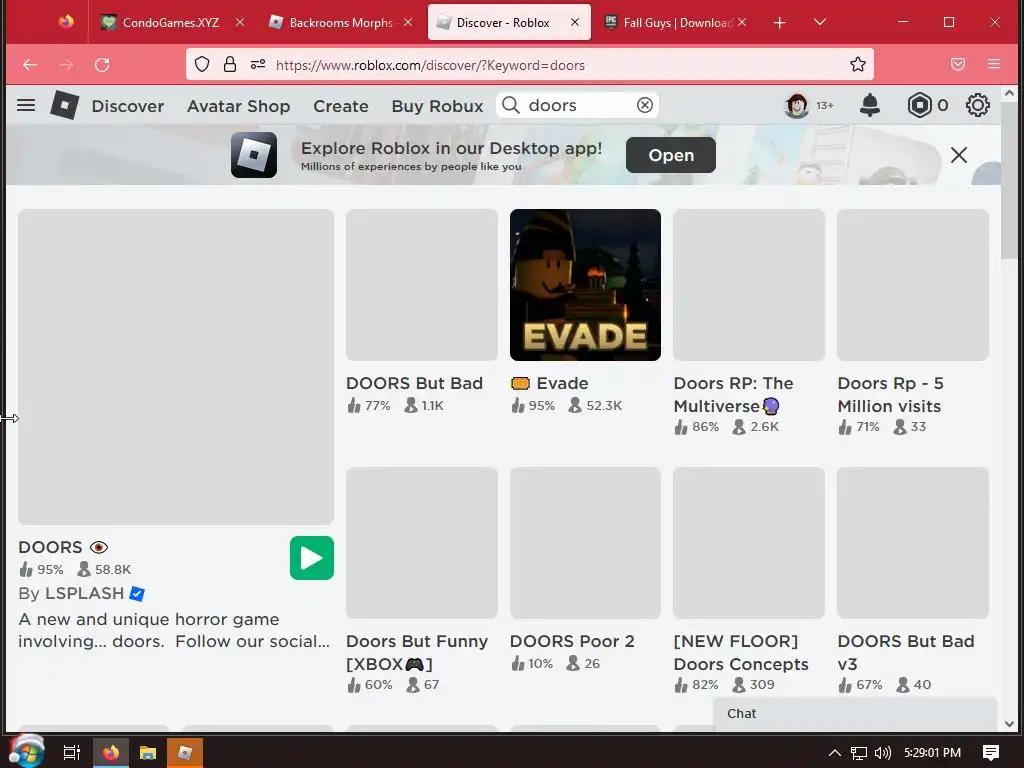This screenshot has width=1024, height=768.
Task: Close the Fall Guys Download tab
Action: click(742, 22)
